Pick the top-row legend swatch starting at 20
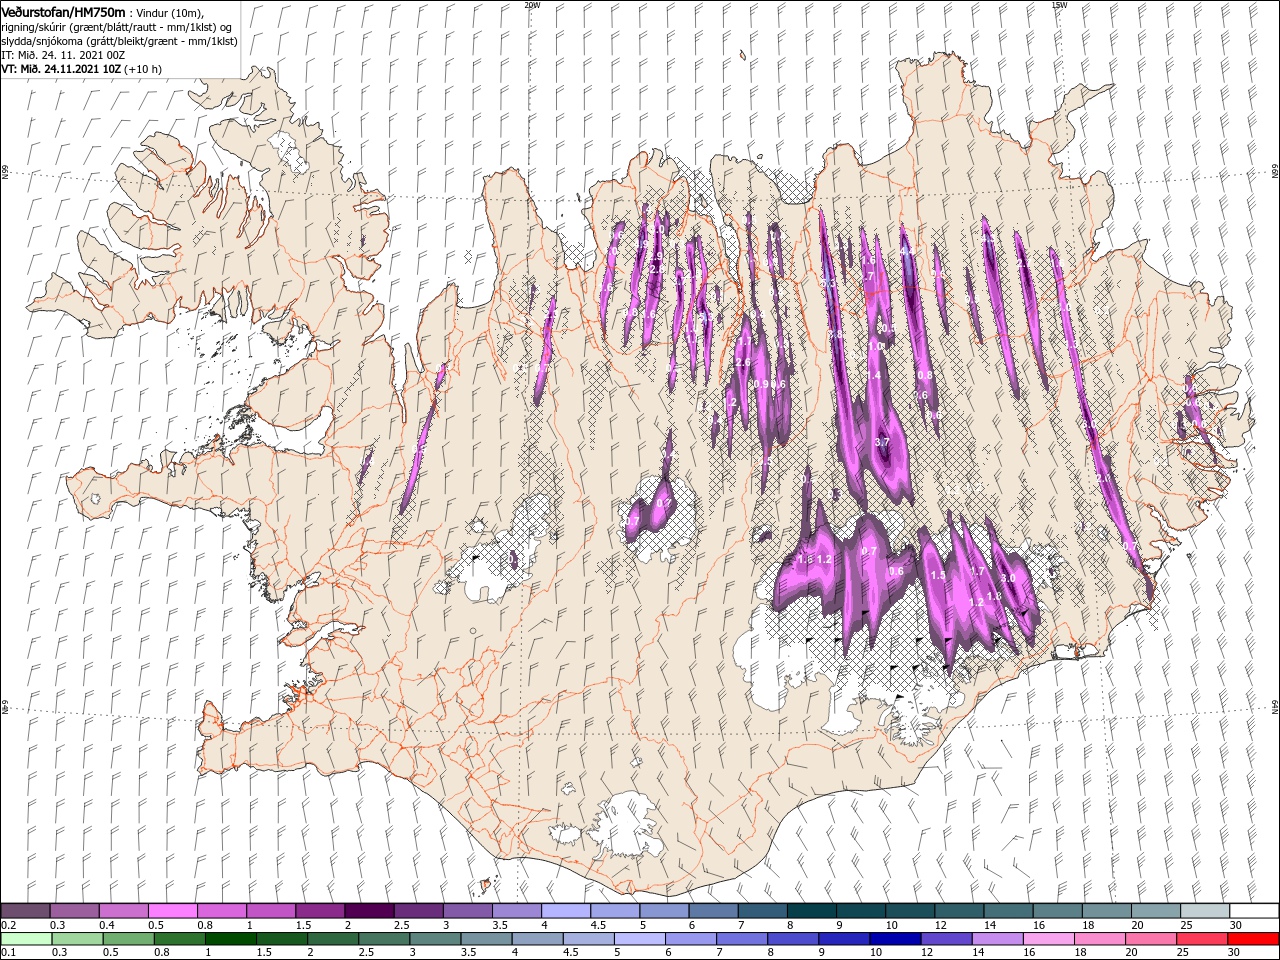Image resolution: width=1280 pixels, height=960 pixels. tap(1154, 910)
